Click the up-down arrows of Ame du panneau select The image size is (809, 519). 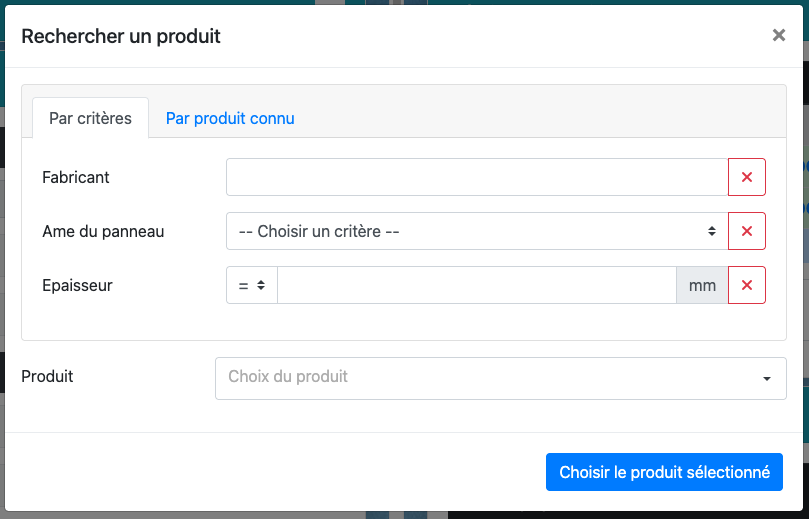(712, 231)
